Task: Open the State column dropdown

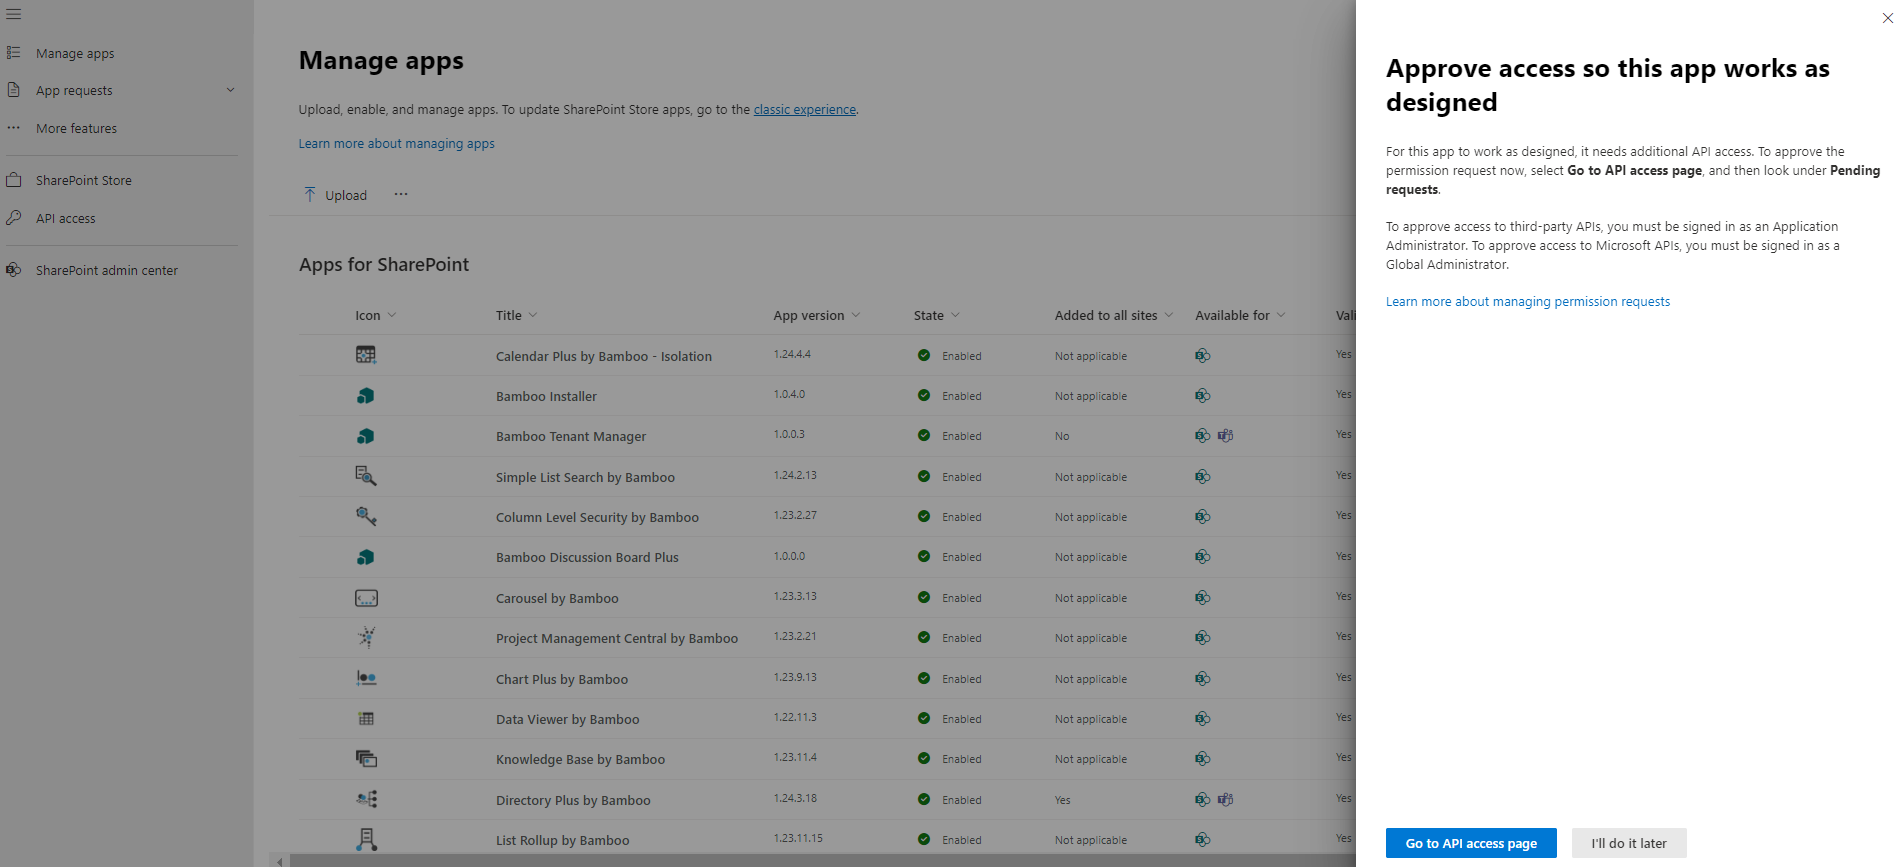Action: (955, 315)
